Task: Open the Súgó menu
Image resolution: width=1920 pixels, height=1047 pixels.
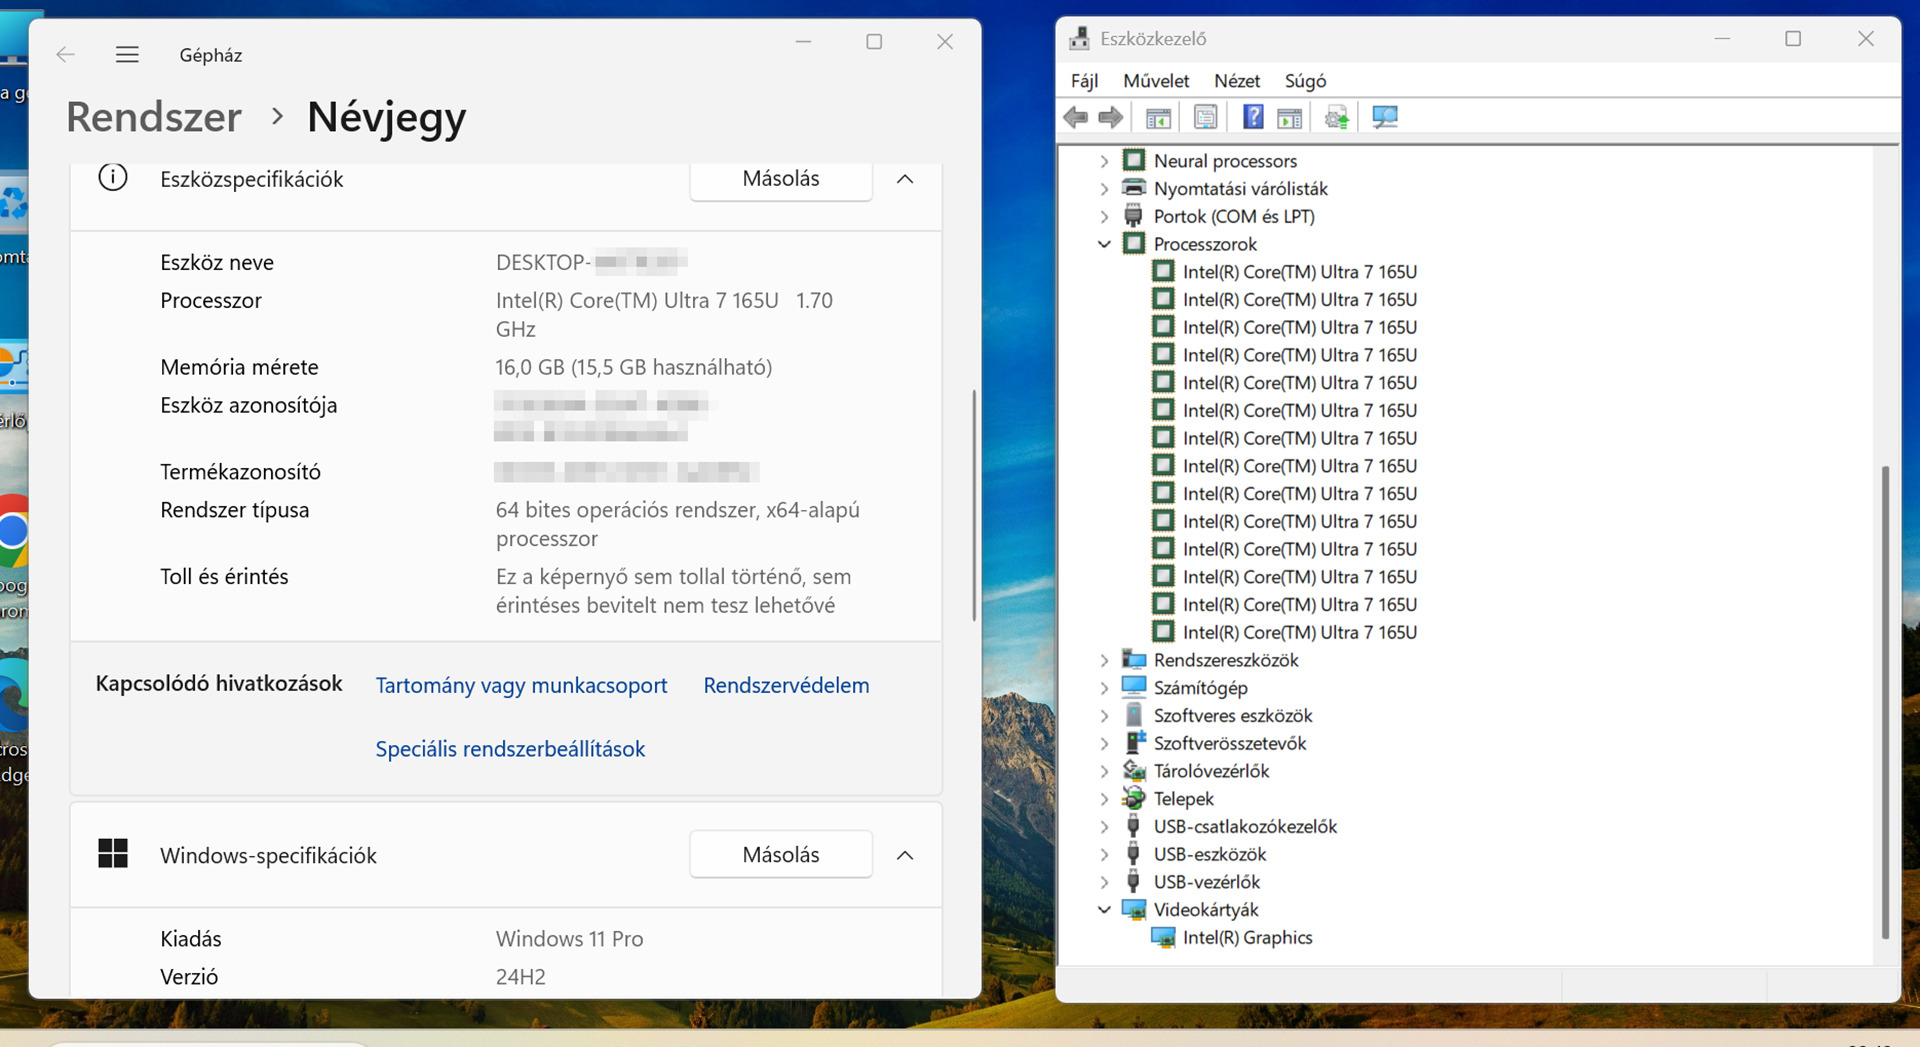Action: click(1305, 81)
